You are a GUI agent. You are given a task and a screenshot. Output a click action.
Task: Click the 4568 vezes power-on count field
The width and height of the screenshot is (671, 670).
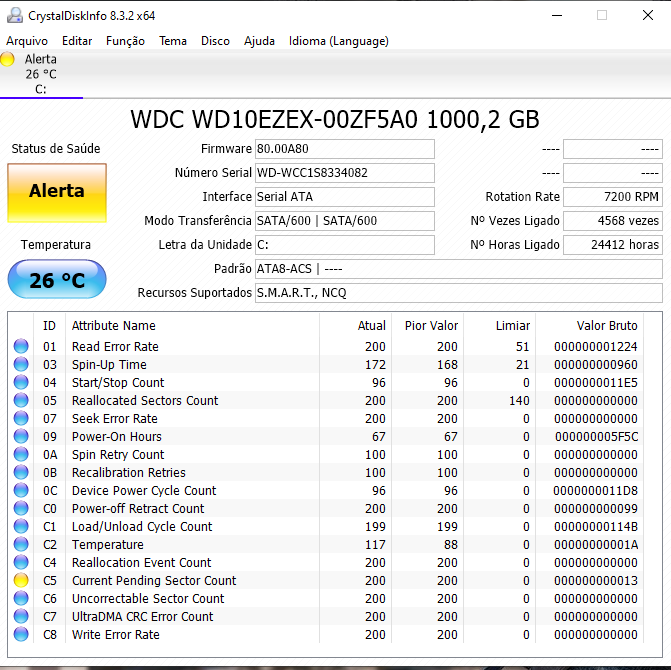pos(613,221)
